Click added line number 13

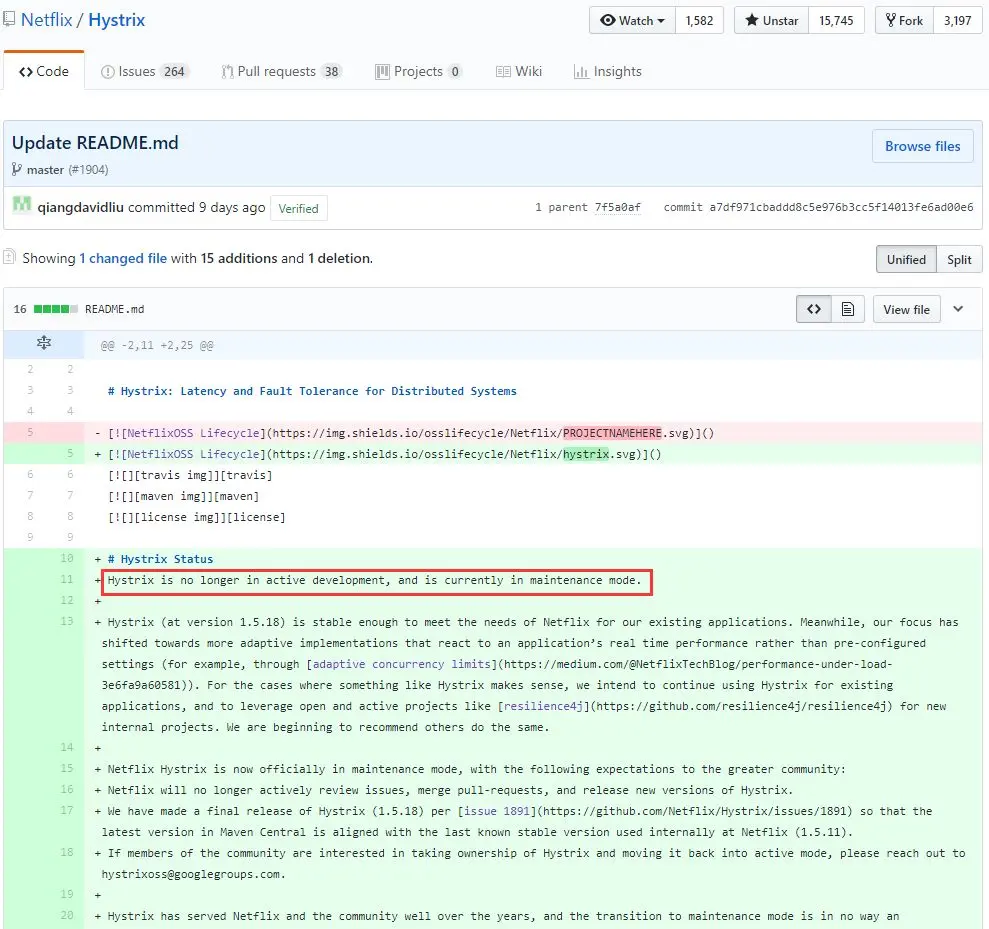pyautogui.click(x=67, y=621)
